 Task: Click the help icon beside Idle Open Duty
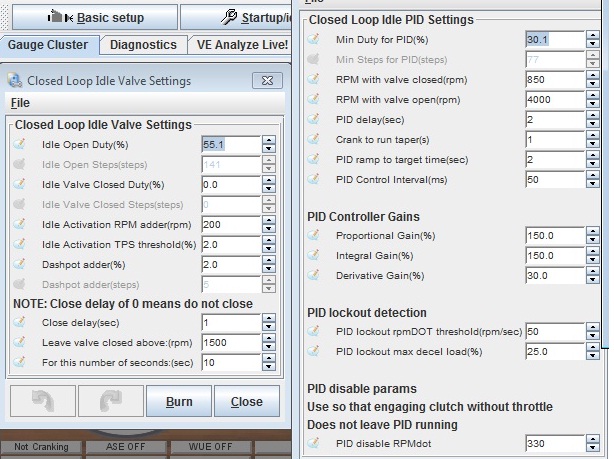pyautogui.click(x=20, y=144)
